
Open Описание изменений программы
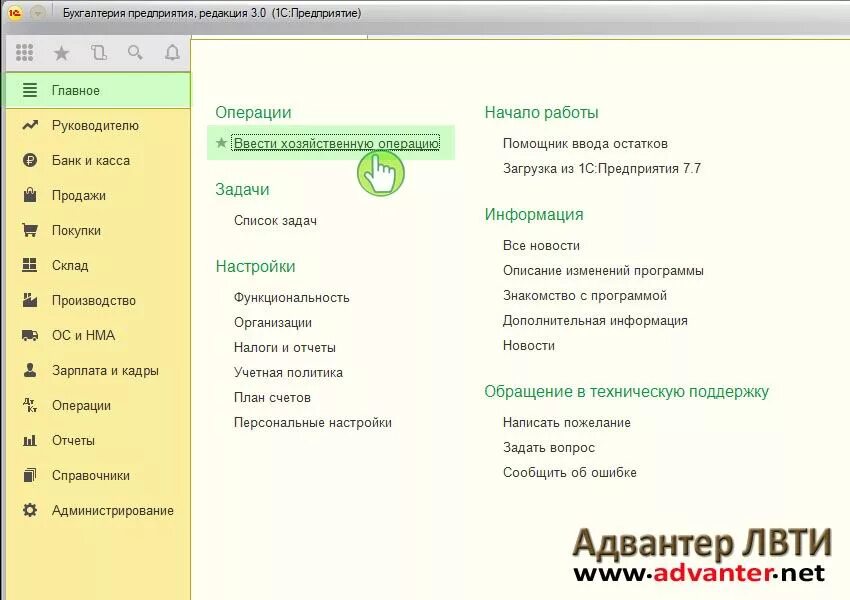pyautogui.click(x=603, y=270)
